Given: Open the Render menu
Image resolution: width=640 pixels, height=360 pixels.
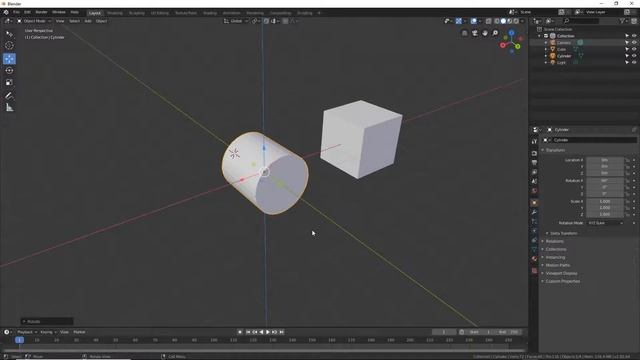Looking at the screenshot, I should [41, 12].
